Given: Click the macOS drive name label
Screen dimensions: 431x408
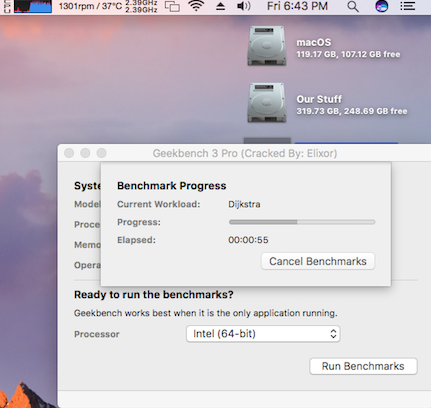Looking at the screenshot, I should (314, 42).
